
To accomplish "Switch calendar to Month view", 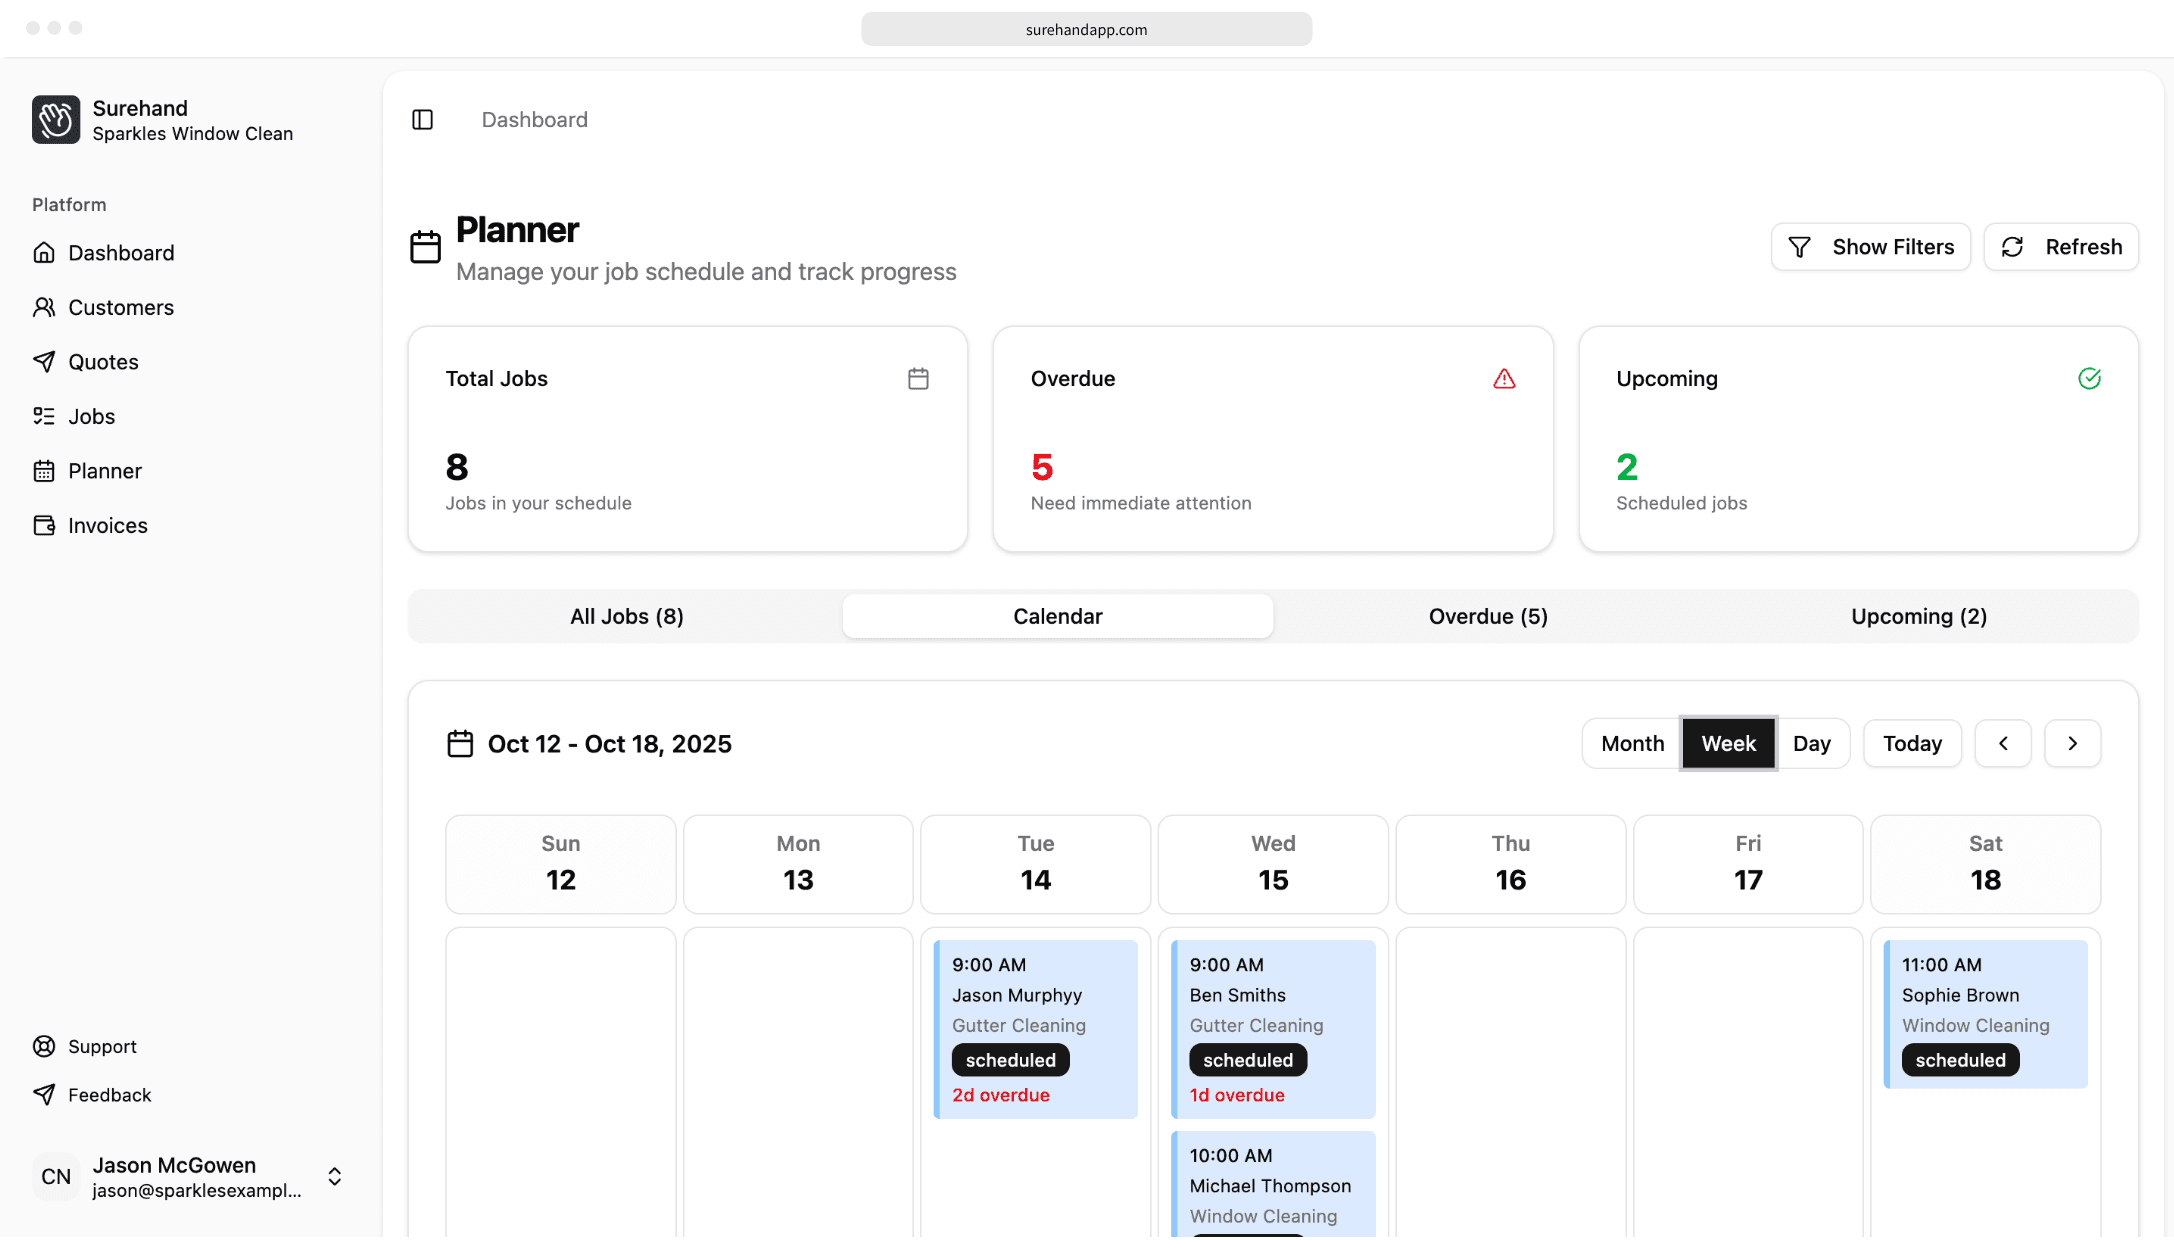I will 1631,744.
